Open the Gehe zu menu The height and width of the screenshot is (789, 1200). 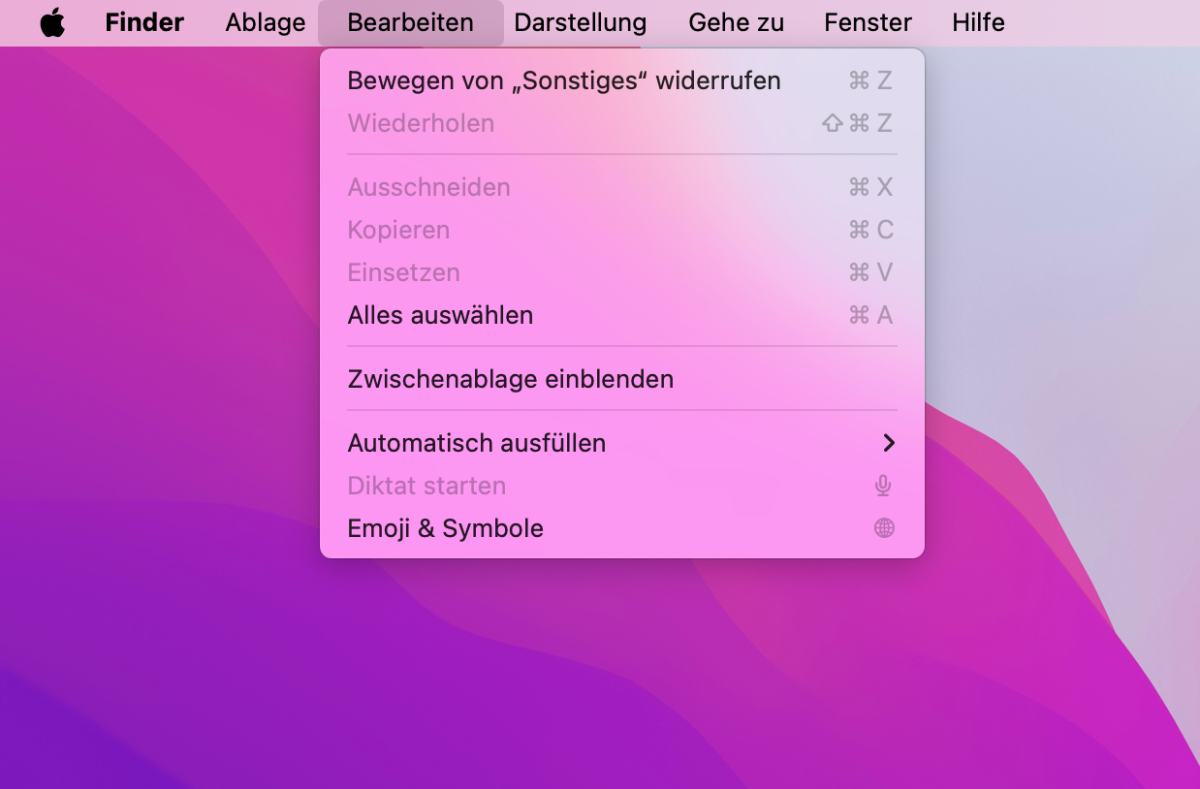(x=736, y=22)
